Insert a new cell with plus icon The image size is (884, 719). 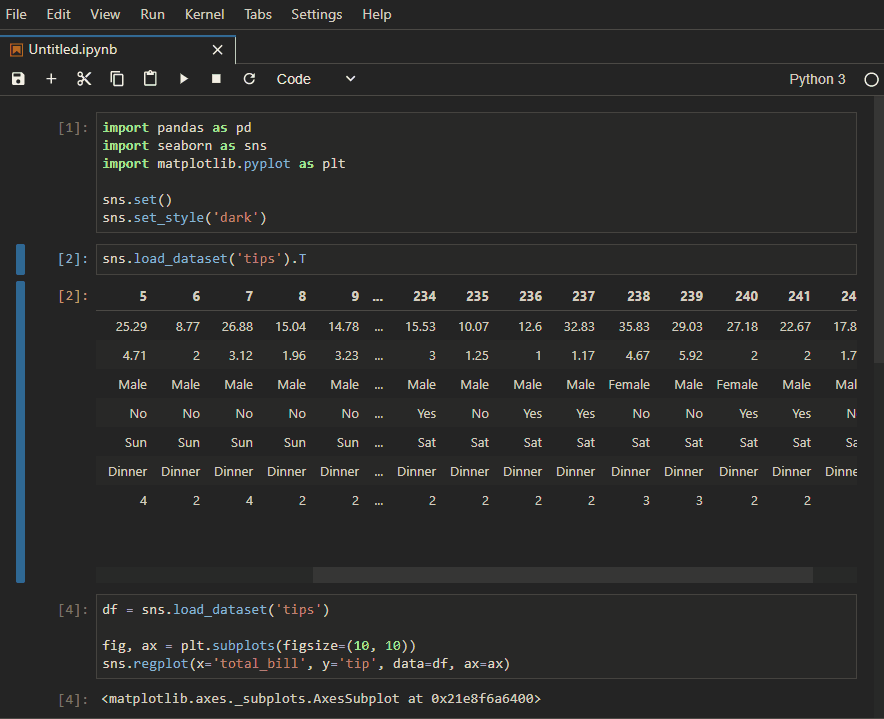point(51,79)
